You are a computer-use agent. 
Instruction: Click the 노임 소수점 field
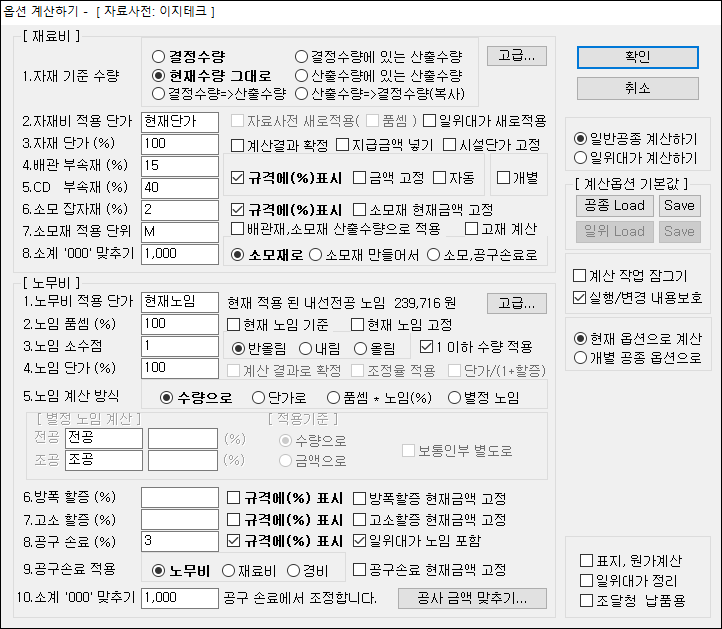(x=180, y=346)
